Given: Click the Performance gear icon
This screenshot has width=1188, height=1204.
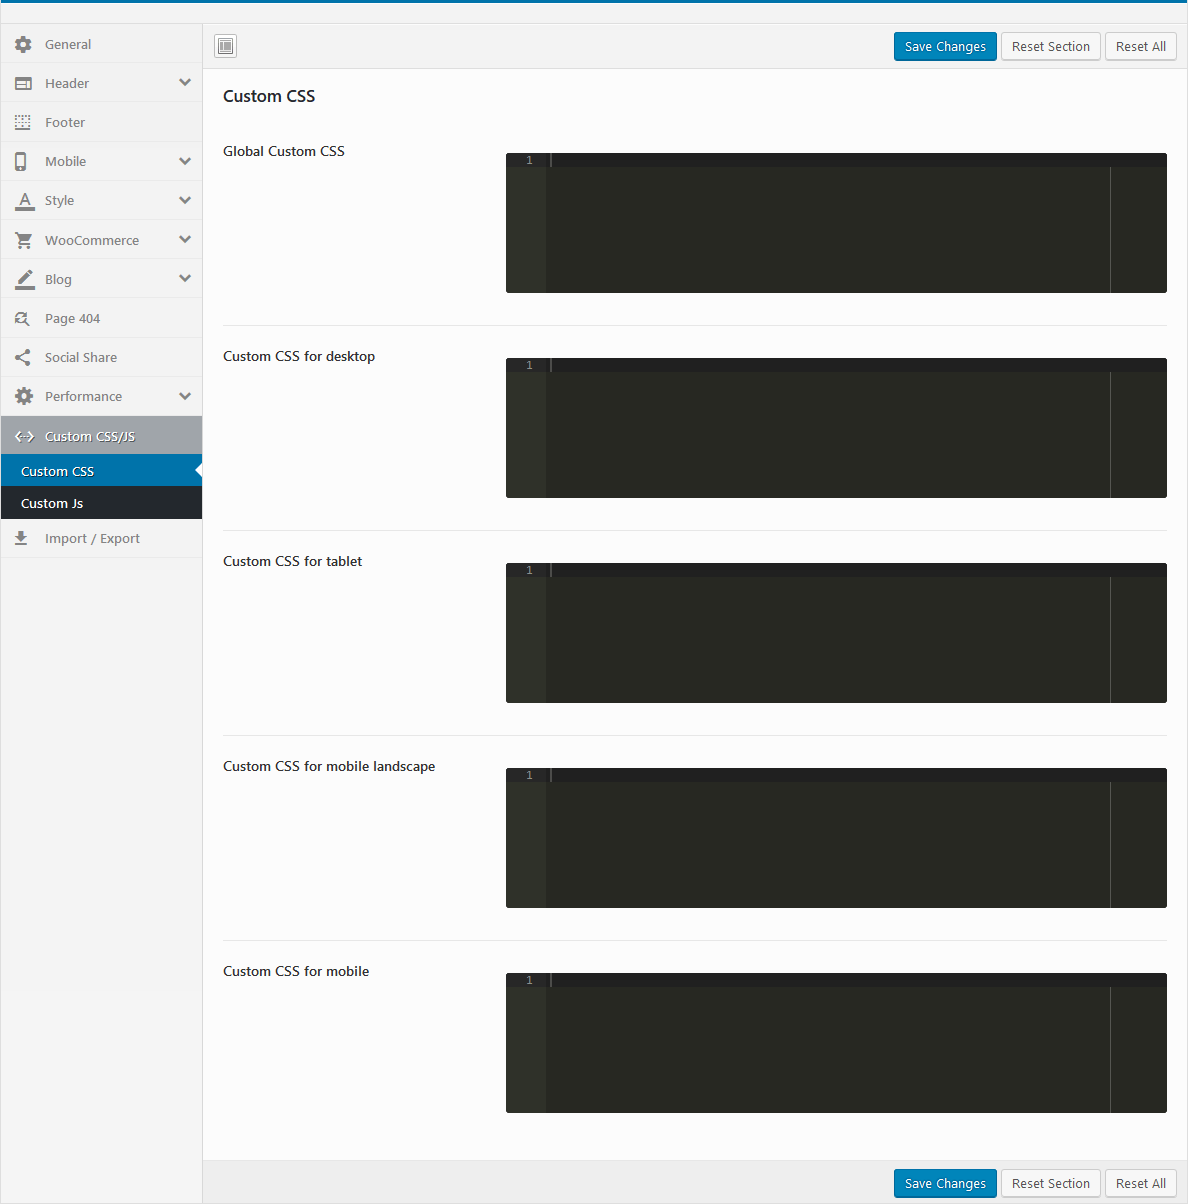Looking at the screenshot, I should [x=24, y=396].
